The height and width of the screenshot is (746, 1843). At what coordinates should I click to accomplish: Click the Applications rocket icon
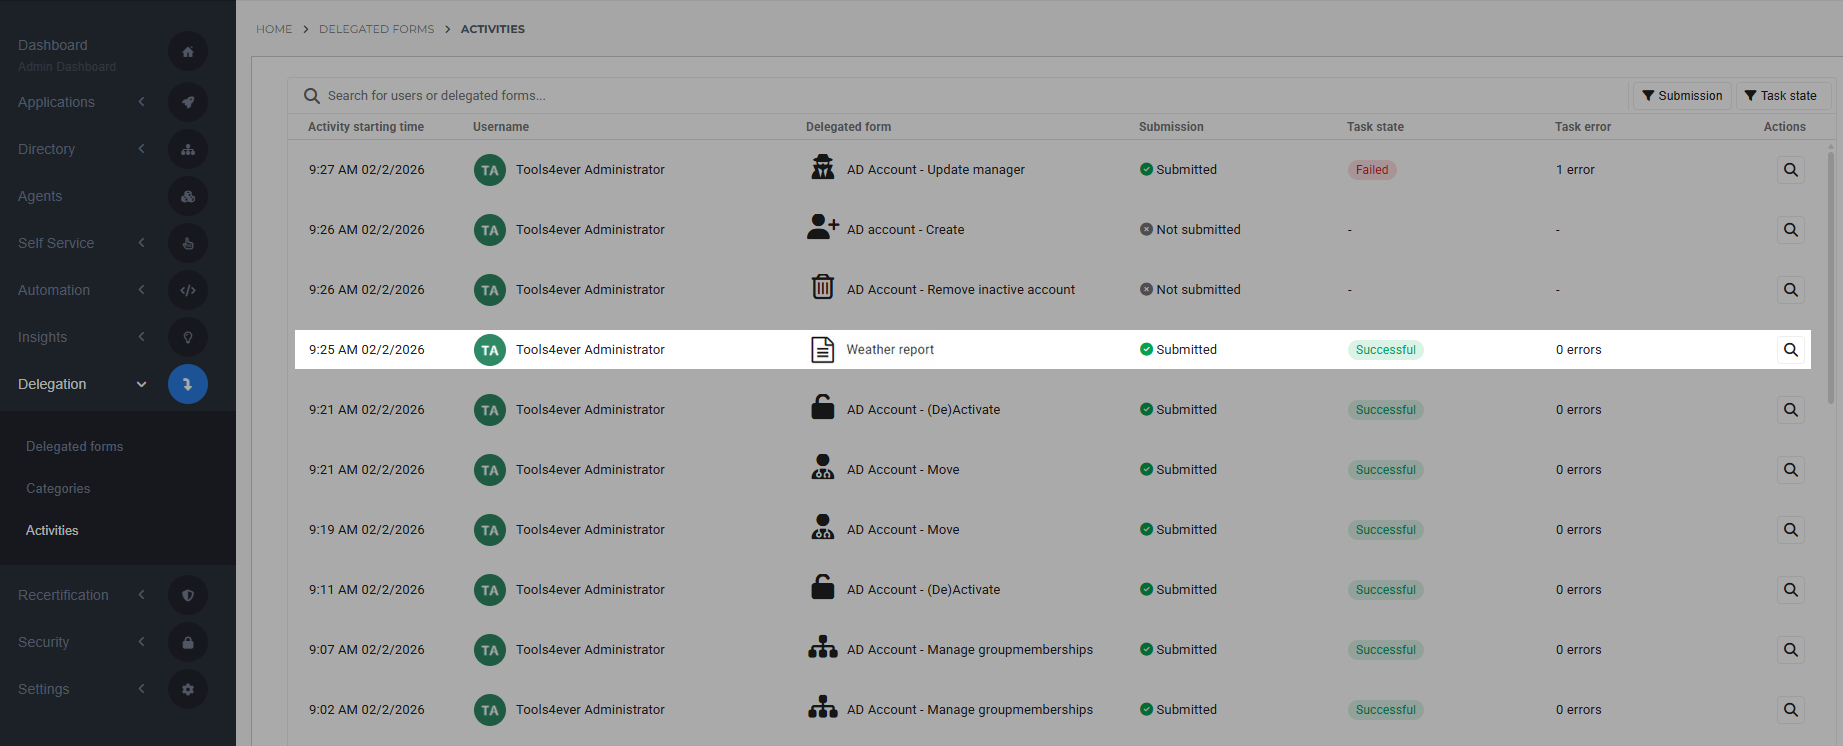tap(188, 102)
